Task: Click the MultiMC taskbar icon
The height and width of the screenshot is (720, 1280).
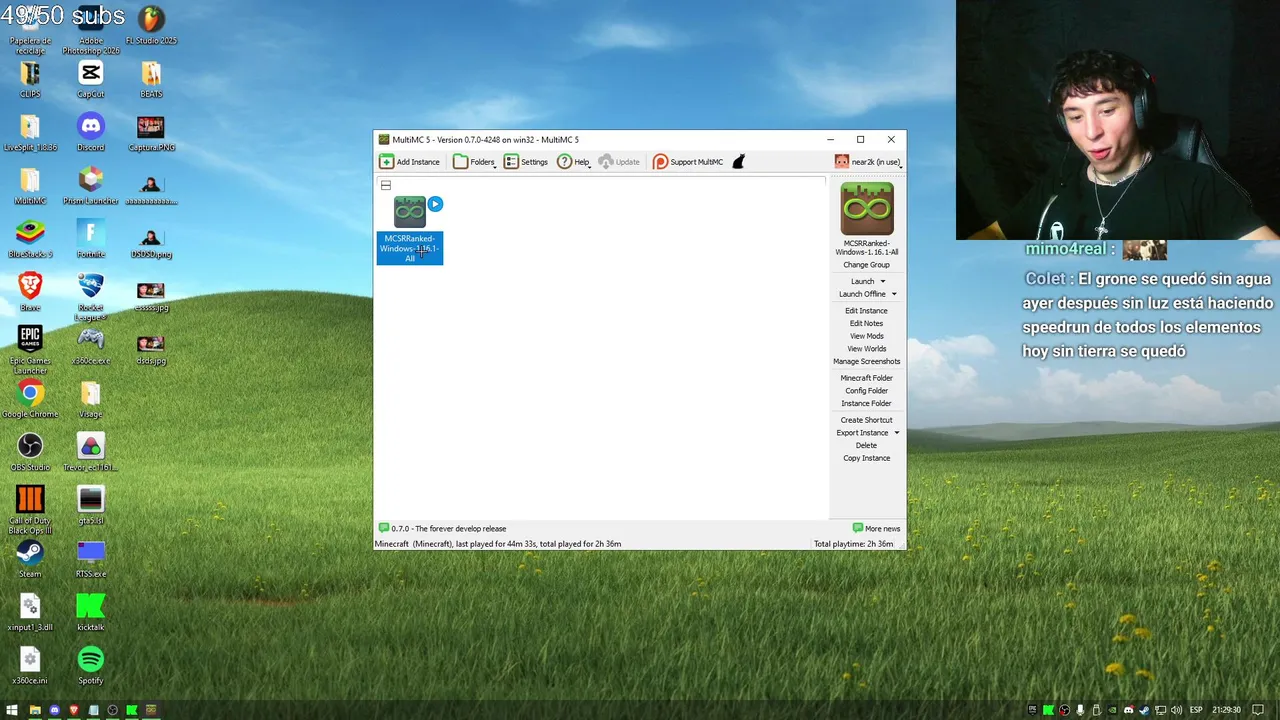Action: 151,710
